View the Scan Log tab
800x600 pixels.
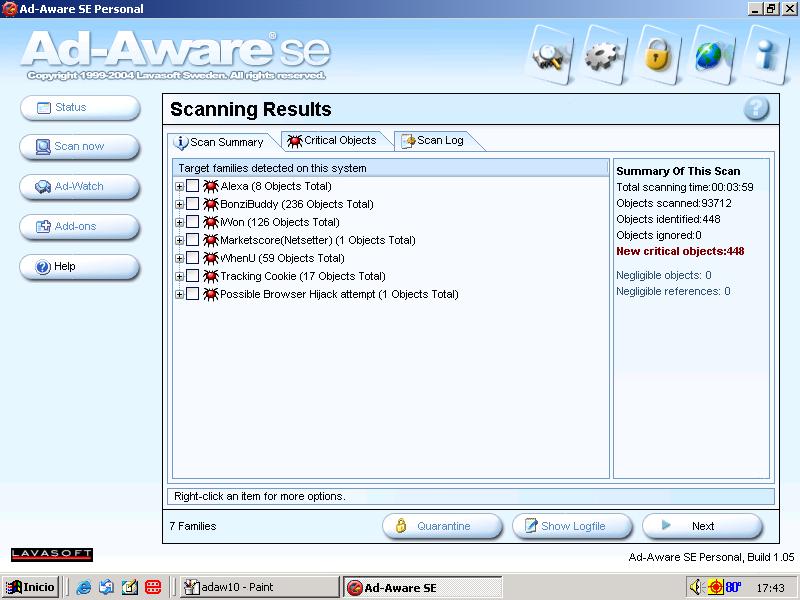tap(436, 140)
